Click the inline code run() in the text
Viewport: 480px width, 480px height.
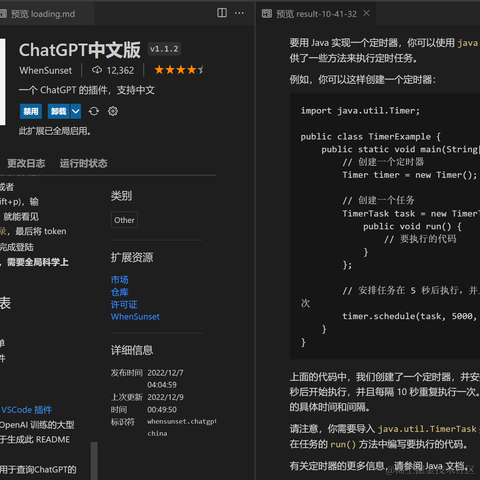tap(343, 444)
